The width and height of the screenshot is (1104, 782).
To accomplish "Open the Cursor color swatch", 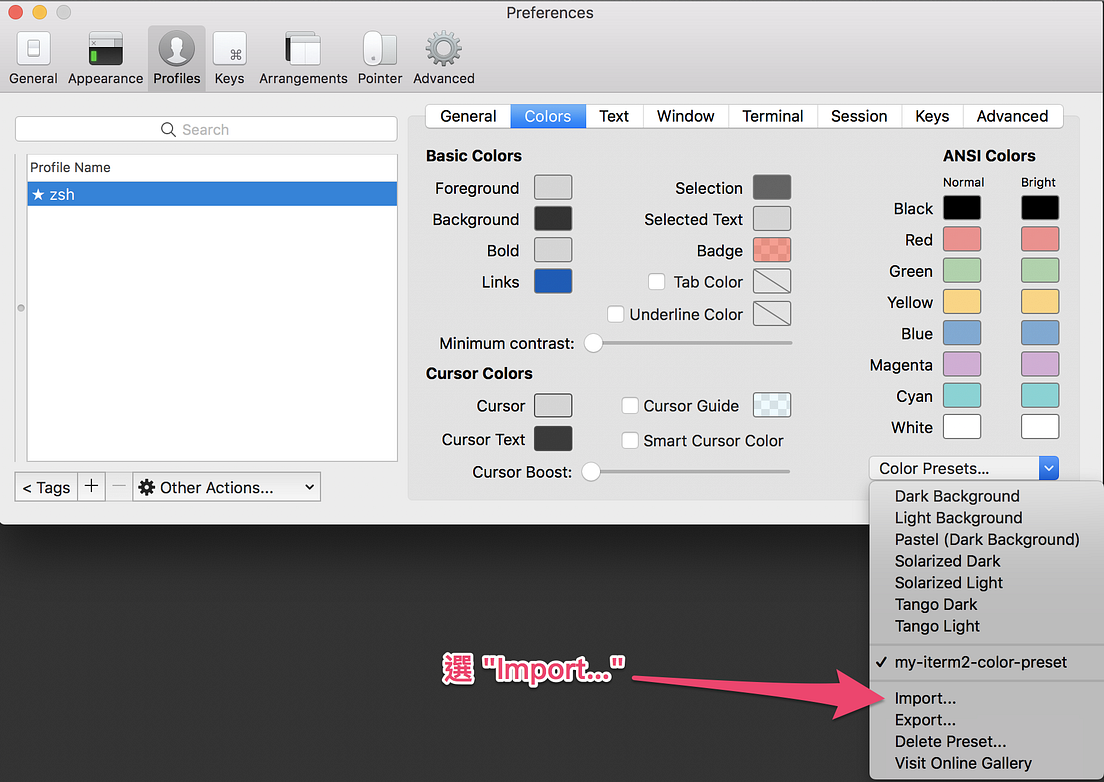I will pos(553,405).
